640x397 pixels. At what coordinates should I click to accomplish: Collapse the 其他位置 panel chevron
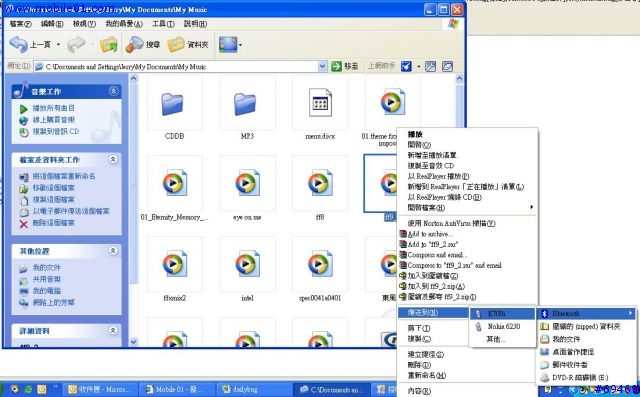pyautogui.click(x=113, y=251)
